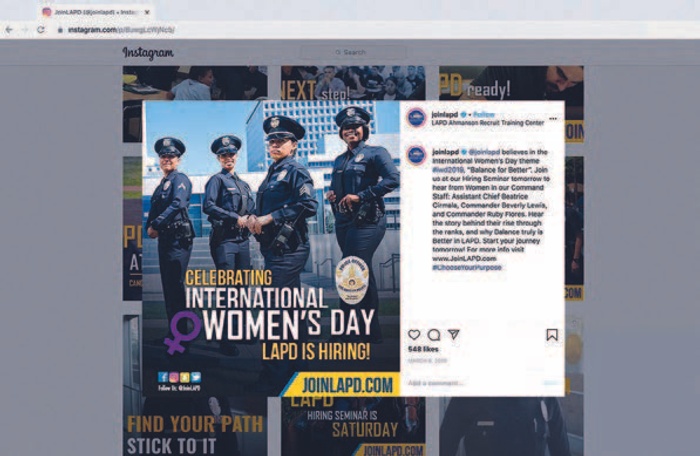Select the JoinLAPD Instagram browser tab

(x=96, y=12)
